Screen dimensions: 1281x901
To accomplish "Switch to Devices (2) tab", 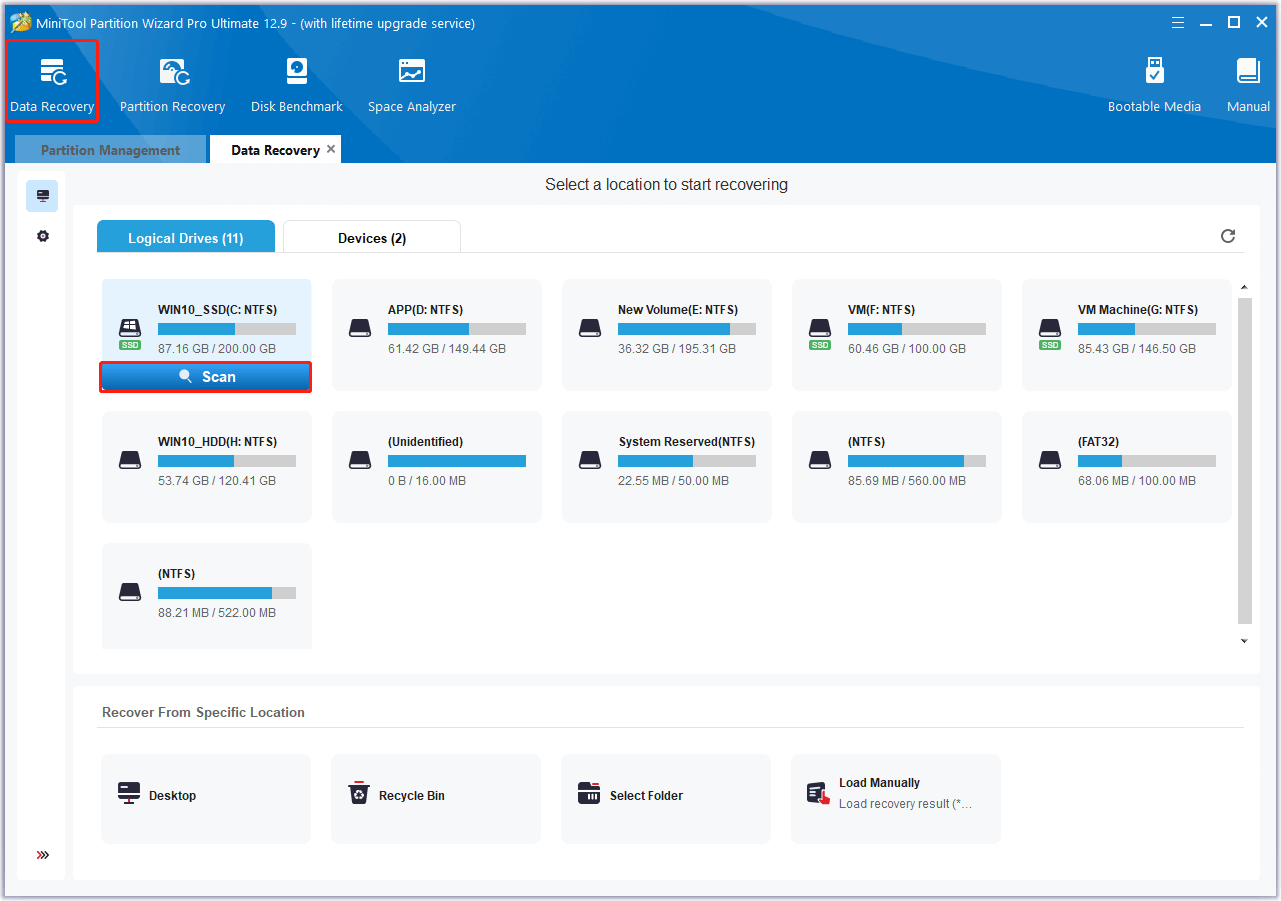I will click(x=372, y=237).
